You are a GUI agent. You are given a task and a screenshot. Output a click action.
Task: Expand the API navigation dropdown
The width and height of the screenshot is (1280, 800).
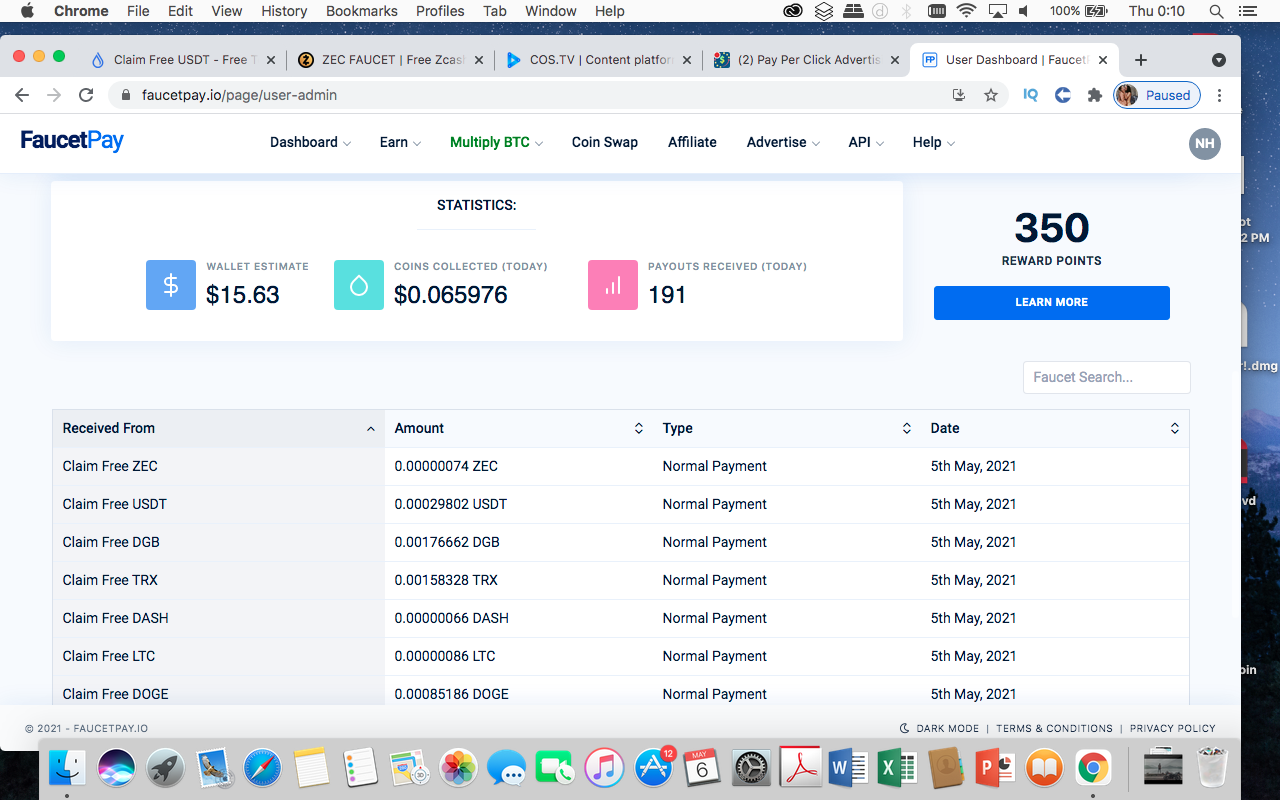866,142
